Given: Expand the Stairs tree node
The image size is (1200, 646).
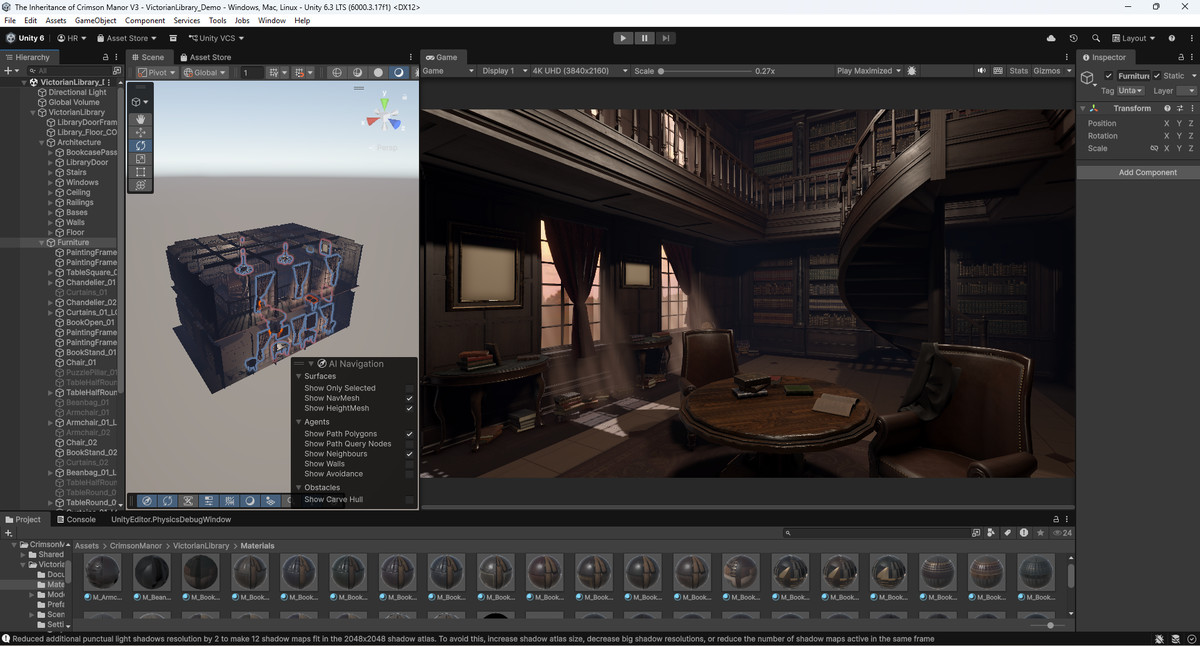Looking at the screenshot, I should 50,172.
